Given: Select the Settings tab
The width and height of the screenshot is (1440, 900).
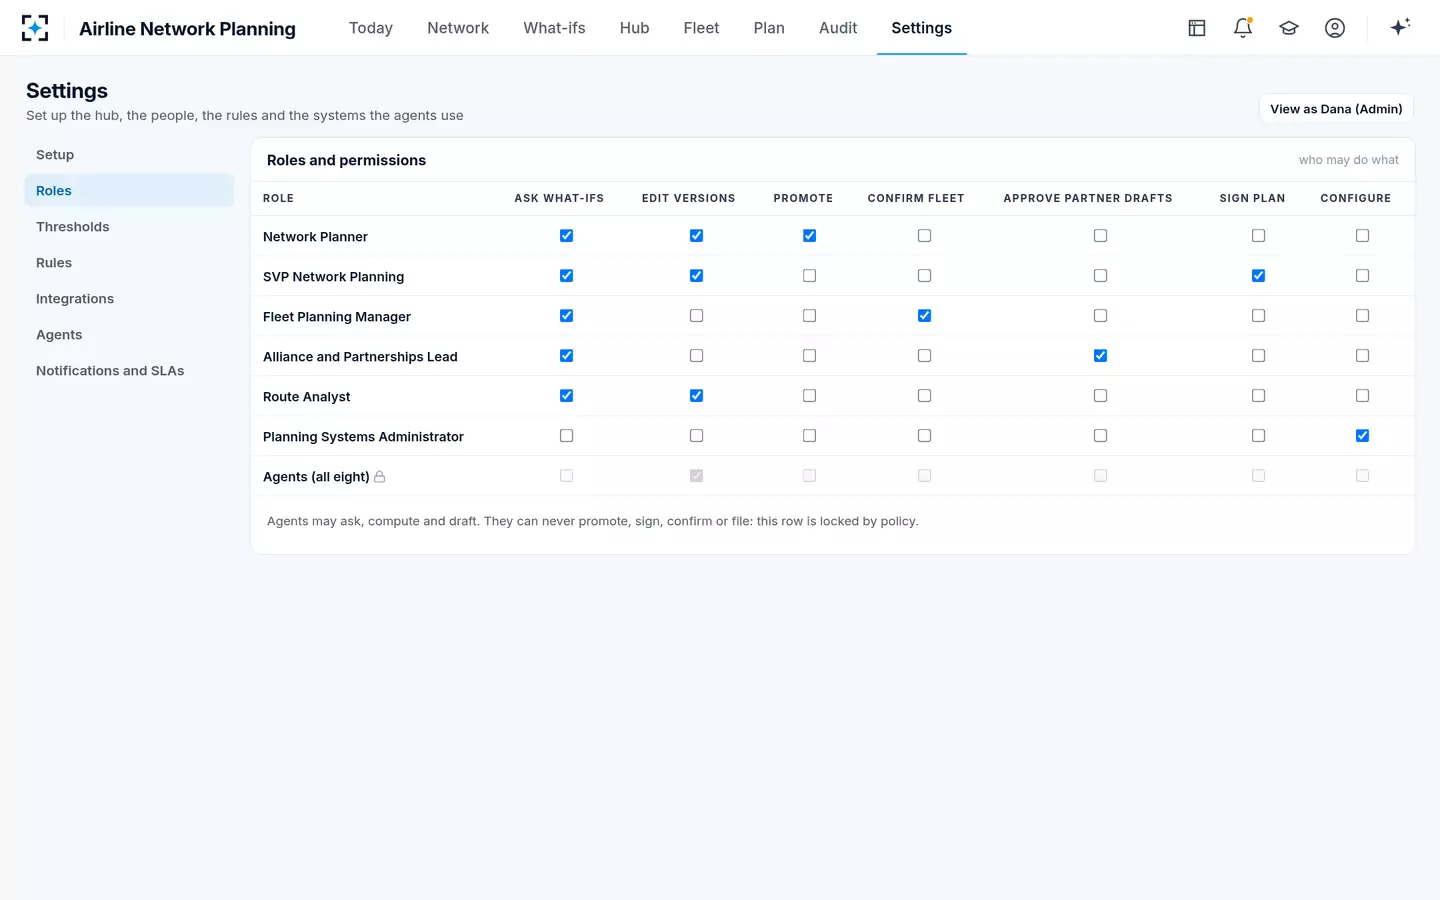Looking at the screenshot, I should (x=922, y=28).
